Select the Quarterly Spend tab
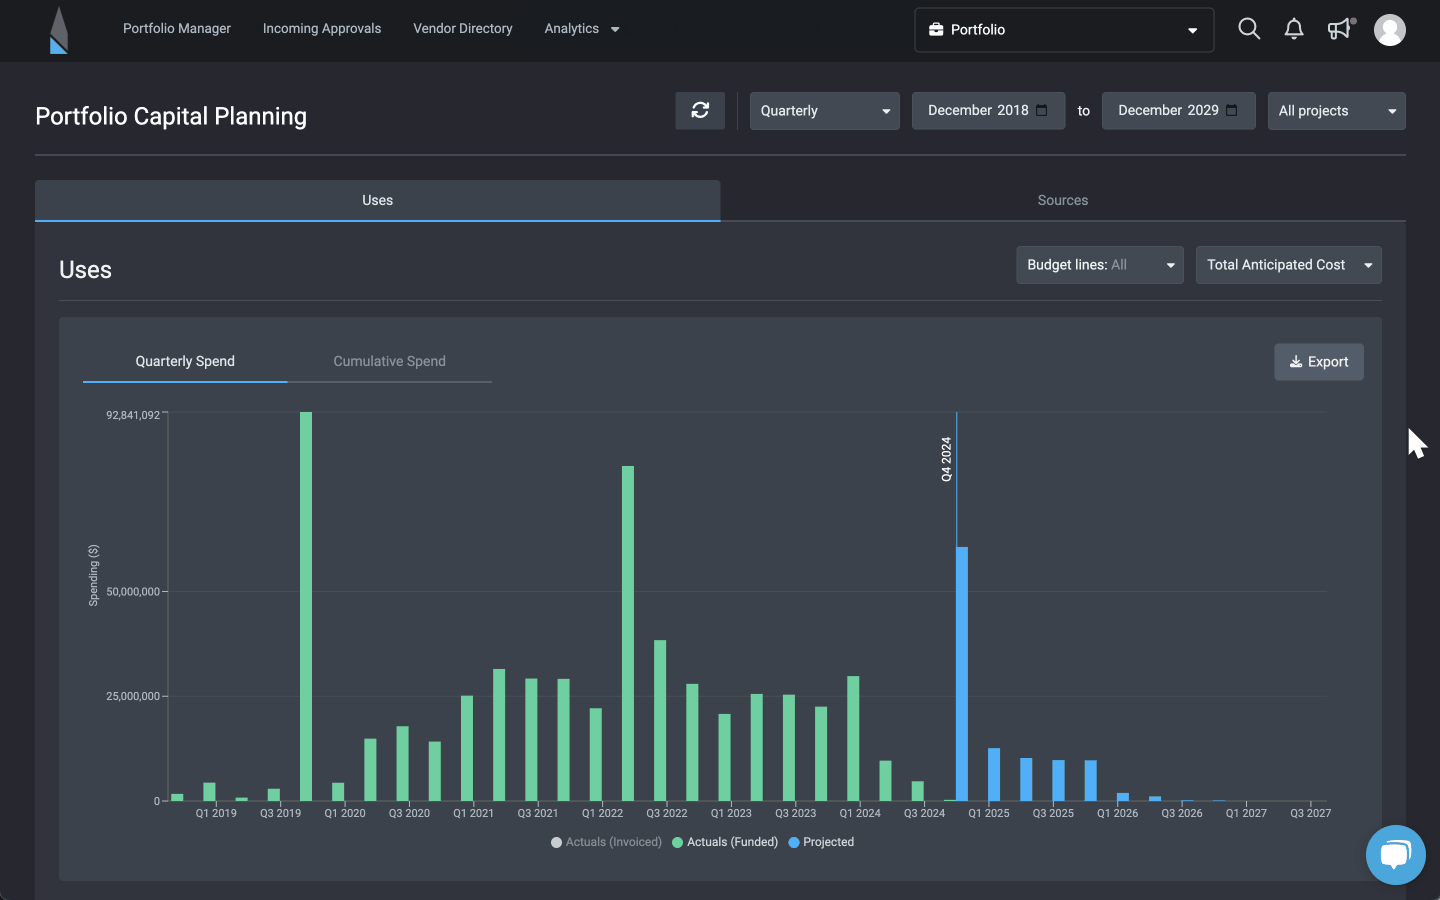The image size is (1440, 900). pos(185,361)
